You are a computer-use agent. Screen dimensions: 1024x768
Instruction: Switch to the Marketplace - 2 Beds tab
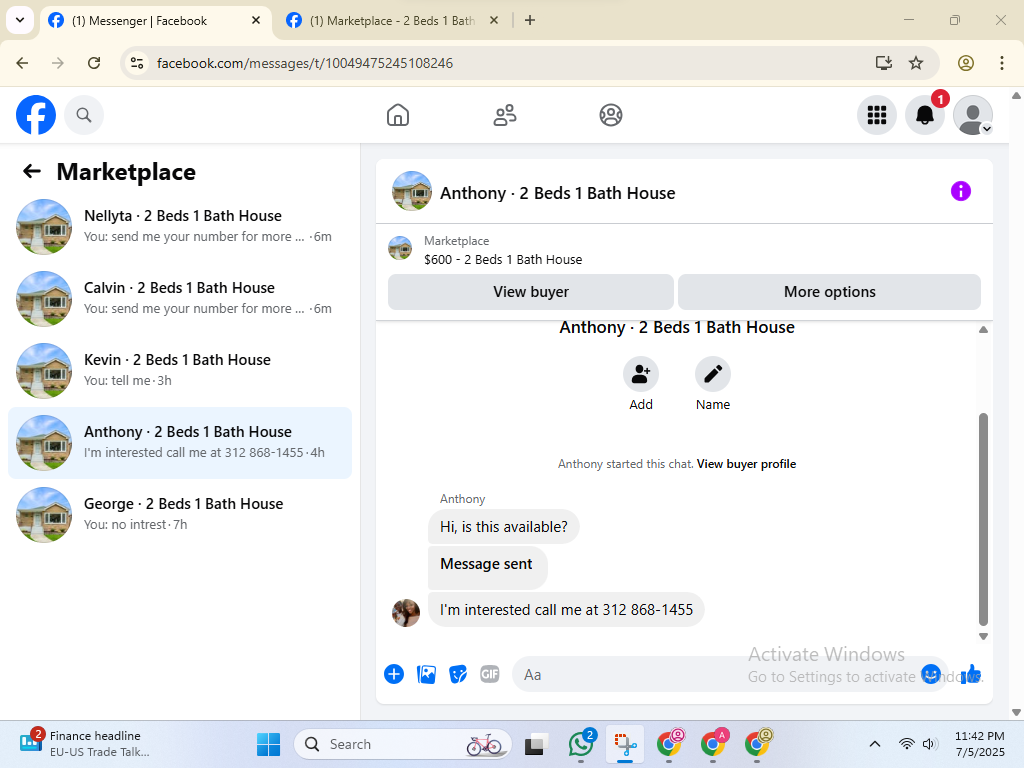pyautogui.click(x=392, y=21)
